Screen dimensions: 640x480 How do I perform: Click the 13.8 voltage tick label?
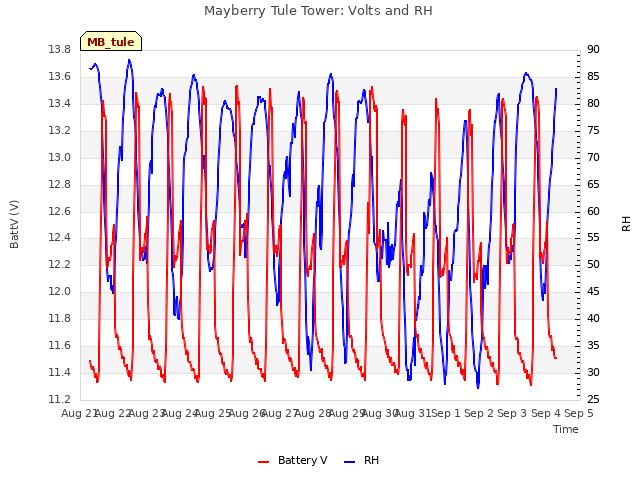(x=60, y=50)
